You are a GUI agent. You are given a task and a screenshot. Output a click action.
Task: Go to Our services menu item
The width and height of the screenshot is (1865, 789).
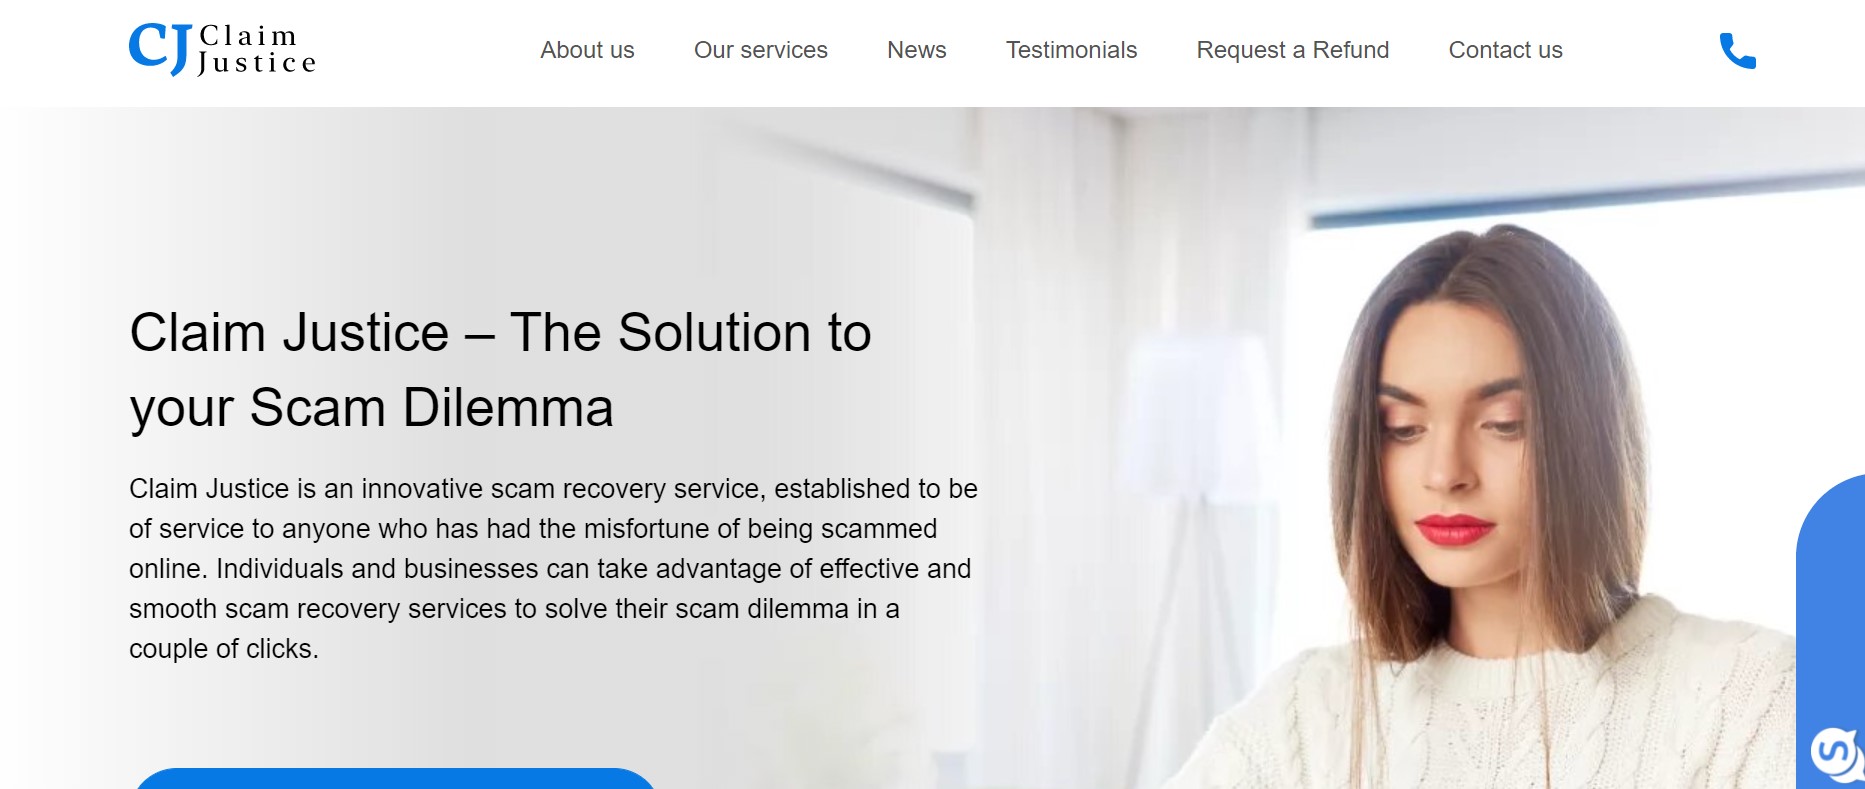761,50
